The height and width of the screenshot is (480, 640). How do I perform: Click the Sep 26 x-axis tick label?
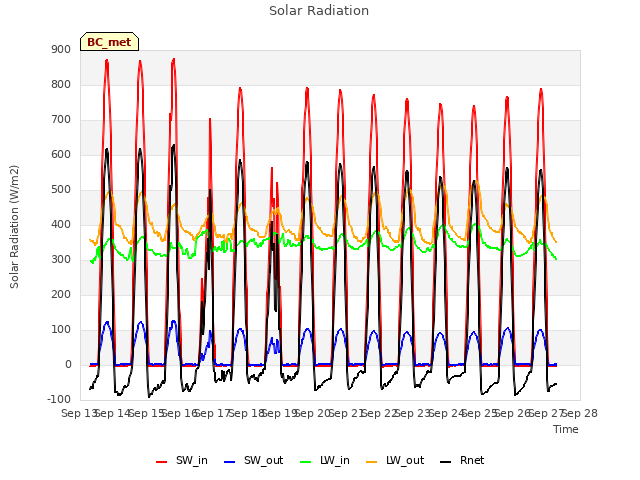(513, 414)
